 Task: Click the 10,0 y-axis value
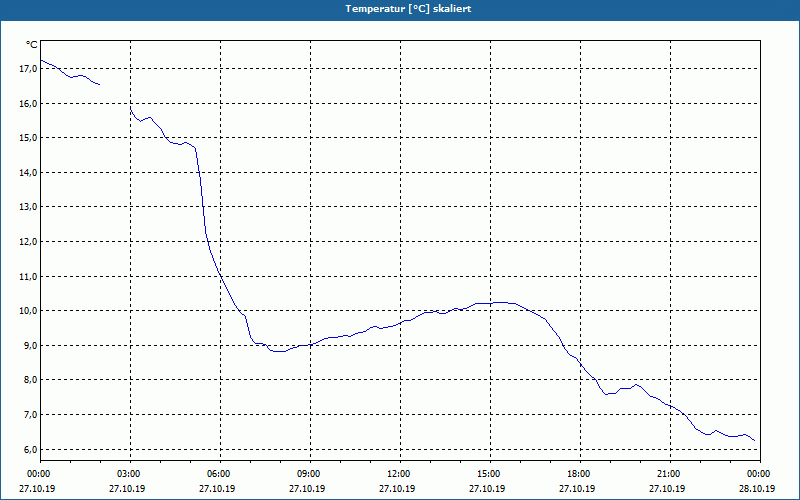tap(28, 311)
